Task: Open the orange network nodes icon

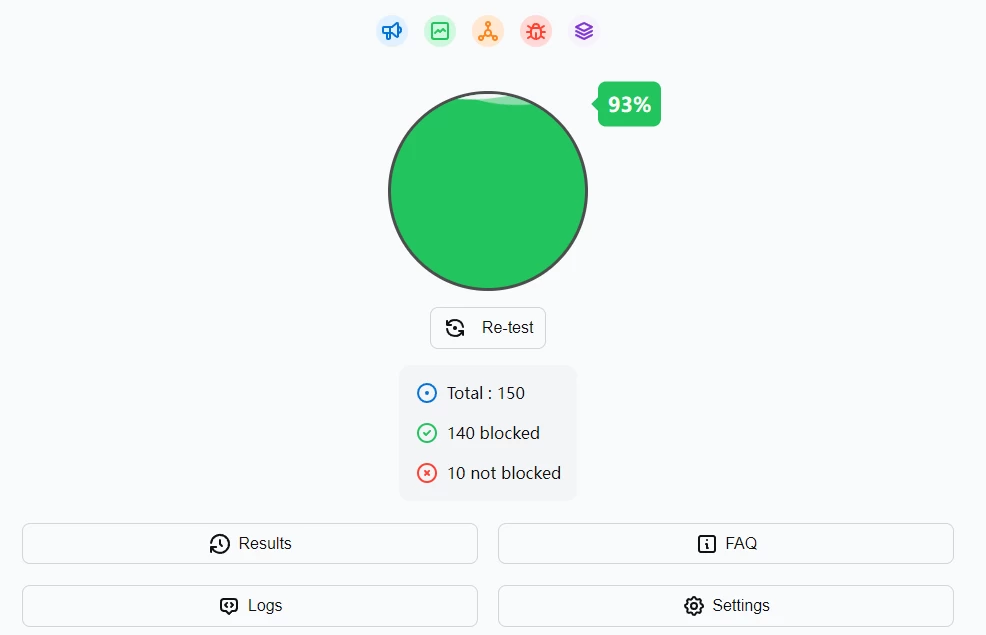Action: coord(488,31)
